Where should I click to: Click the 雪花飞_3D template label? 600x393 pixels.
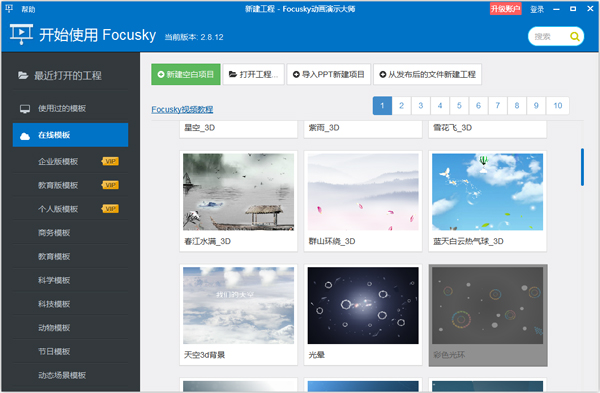(452, 128)
